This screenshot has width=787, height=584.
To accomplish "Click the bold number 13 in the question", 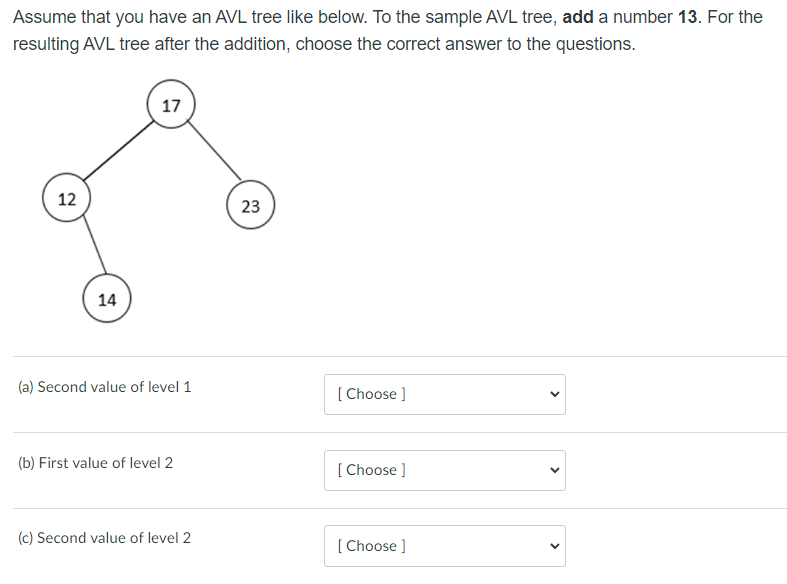I will pos(688,17).
